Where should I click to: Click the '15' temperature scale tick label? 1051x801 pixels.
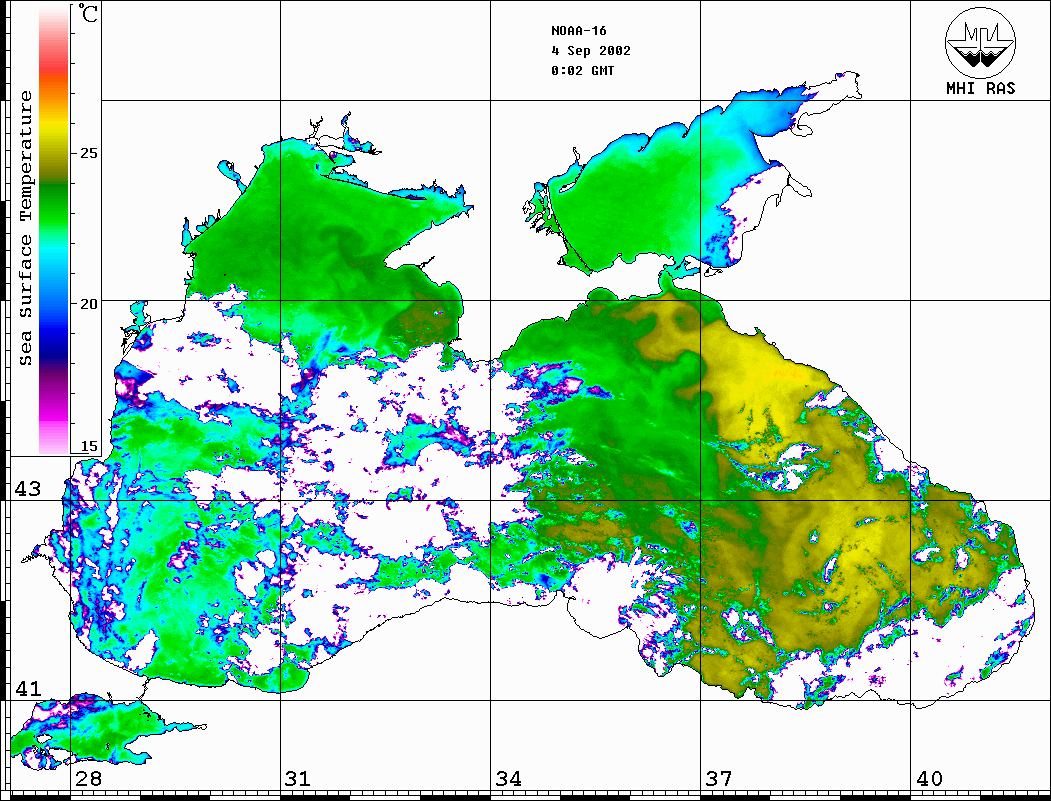point(88,446)
